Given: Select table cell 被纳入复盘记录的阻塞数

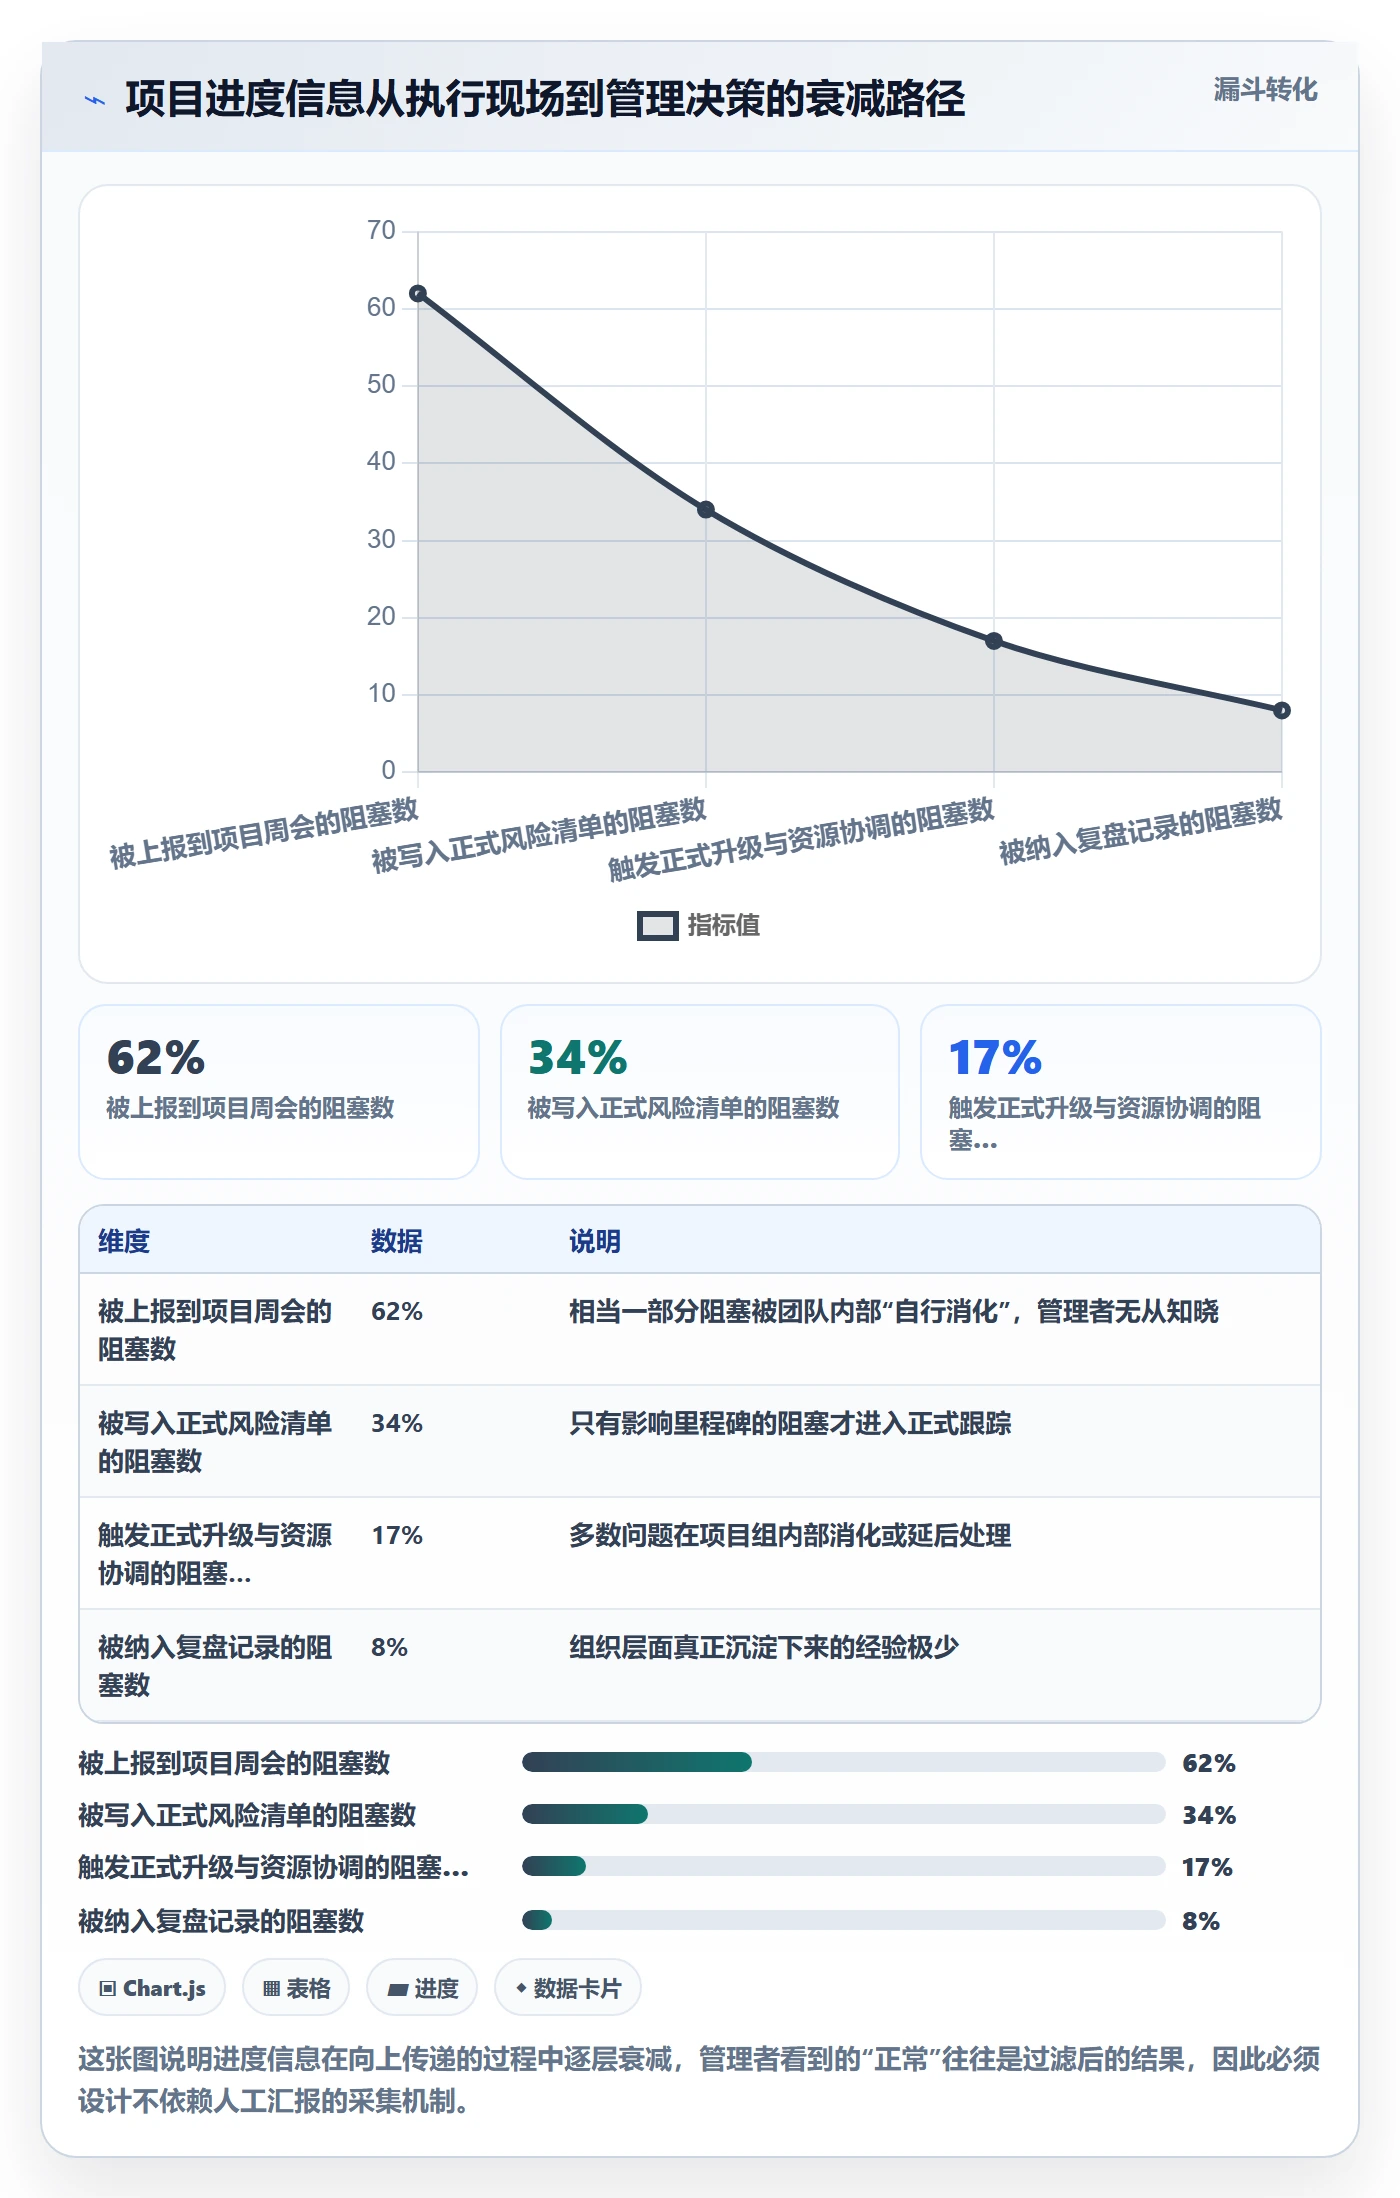Looking at the screenshot, I should [215, 1666].
